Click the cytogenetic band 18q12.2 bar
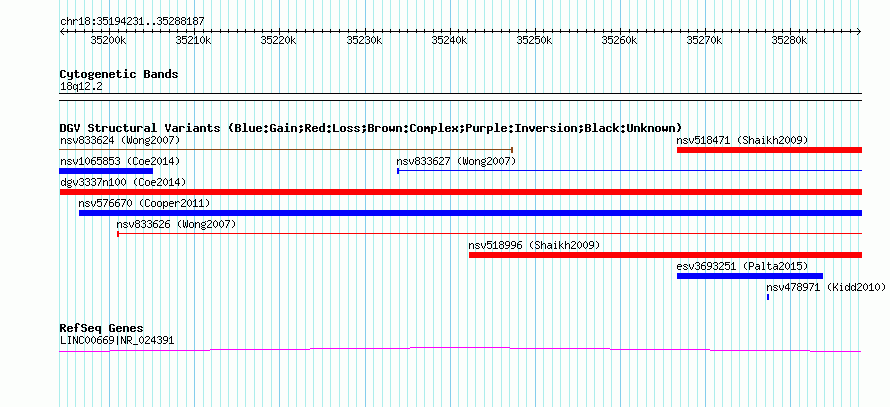This screenshot has height=407, width=890. click(x=461, y=97)
